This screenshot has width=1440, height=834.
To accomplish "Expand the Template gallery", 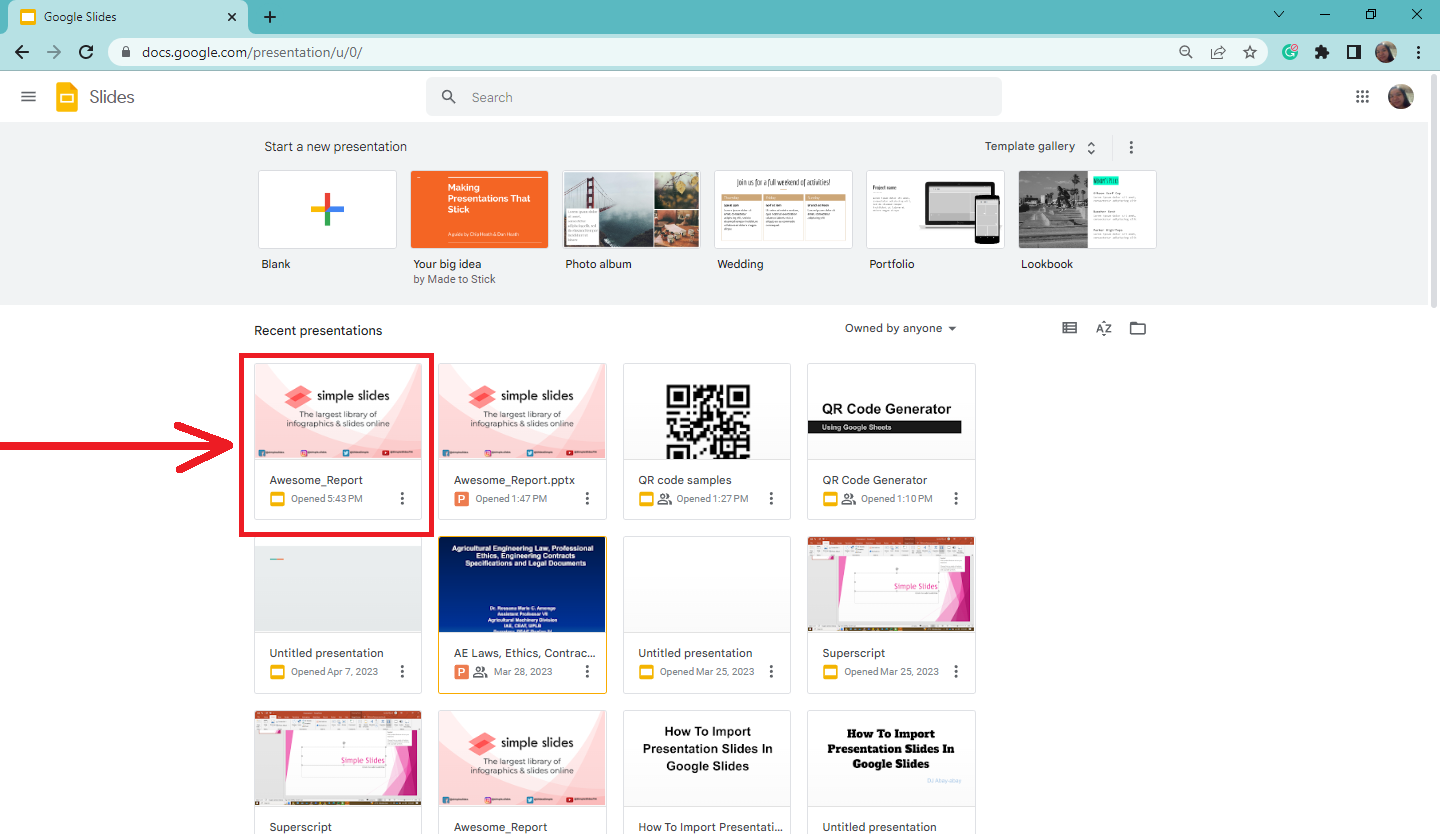I will coord(1040,147).
